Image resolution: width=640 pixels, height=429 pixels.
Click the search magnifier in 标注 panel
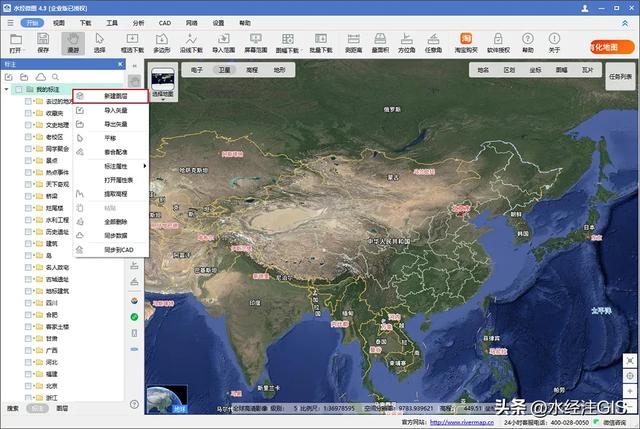56,77
